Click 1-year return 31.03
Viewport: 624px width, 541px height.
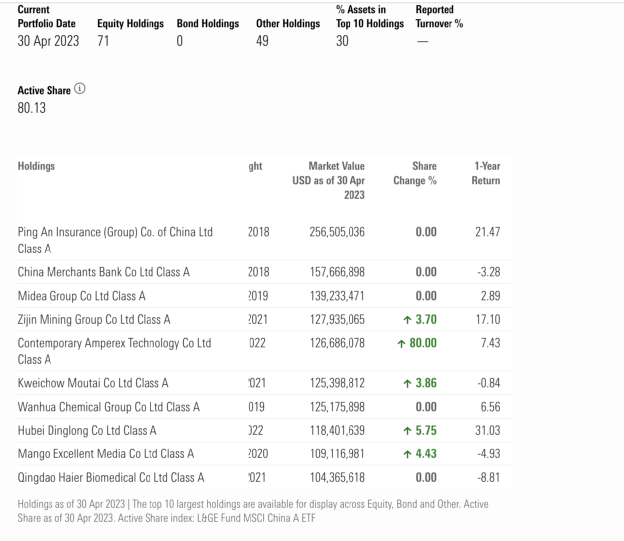click(488, 430)
